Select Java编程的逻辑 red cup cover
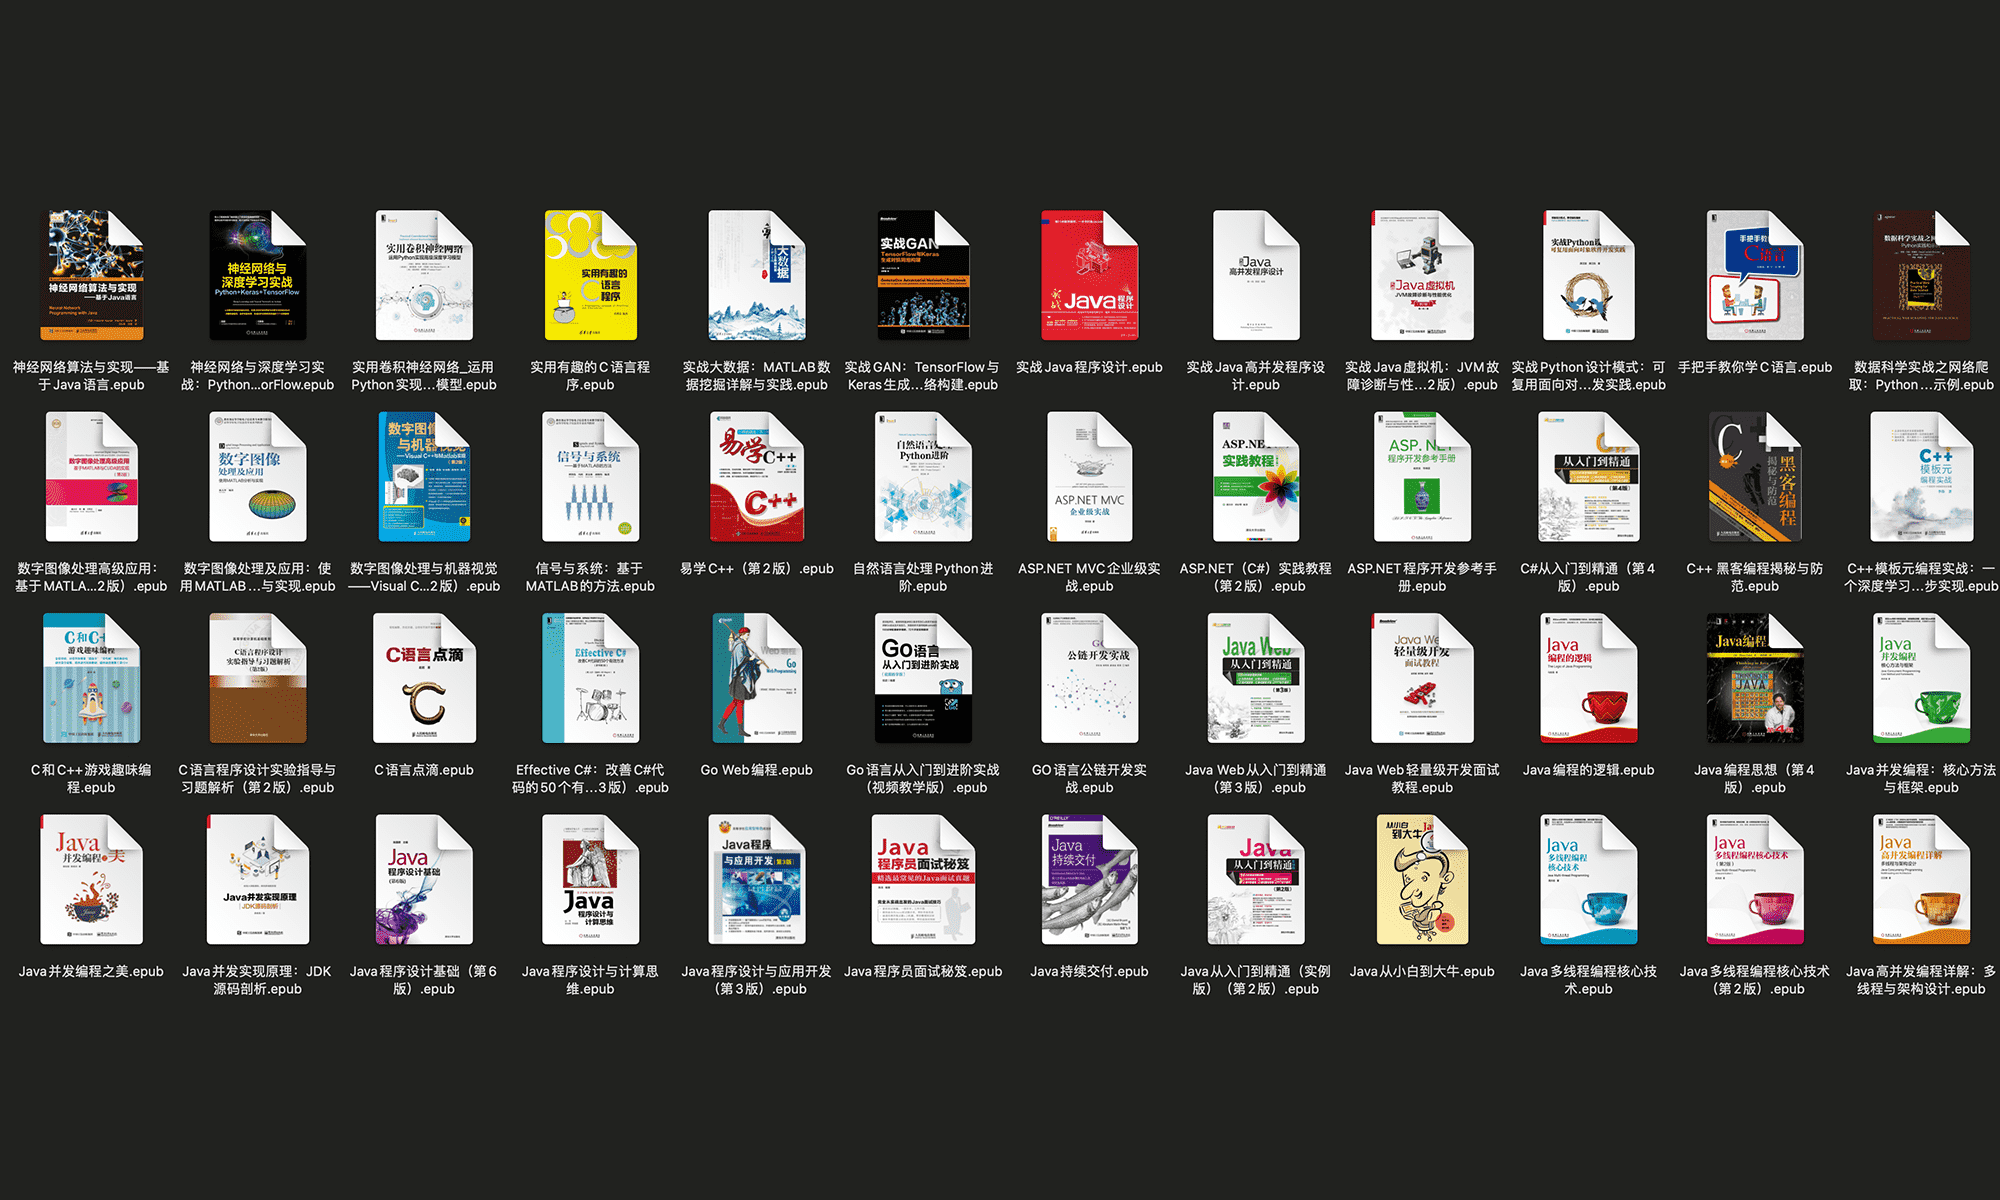Image resolution: width=2000 pixels, height=1200 pixels. [x=1588, y=678]
